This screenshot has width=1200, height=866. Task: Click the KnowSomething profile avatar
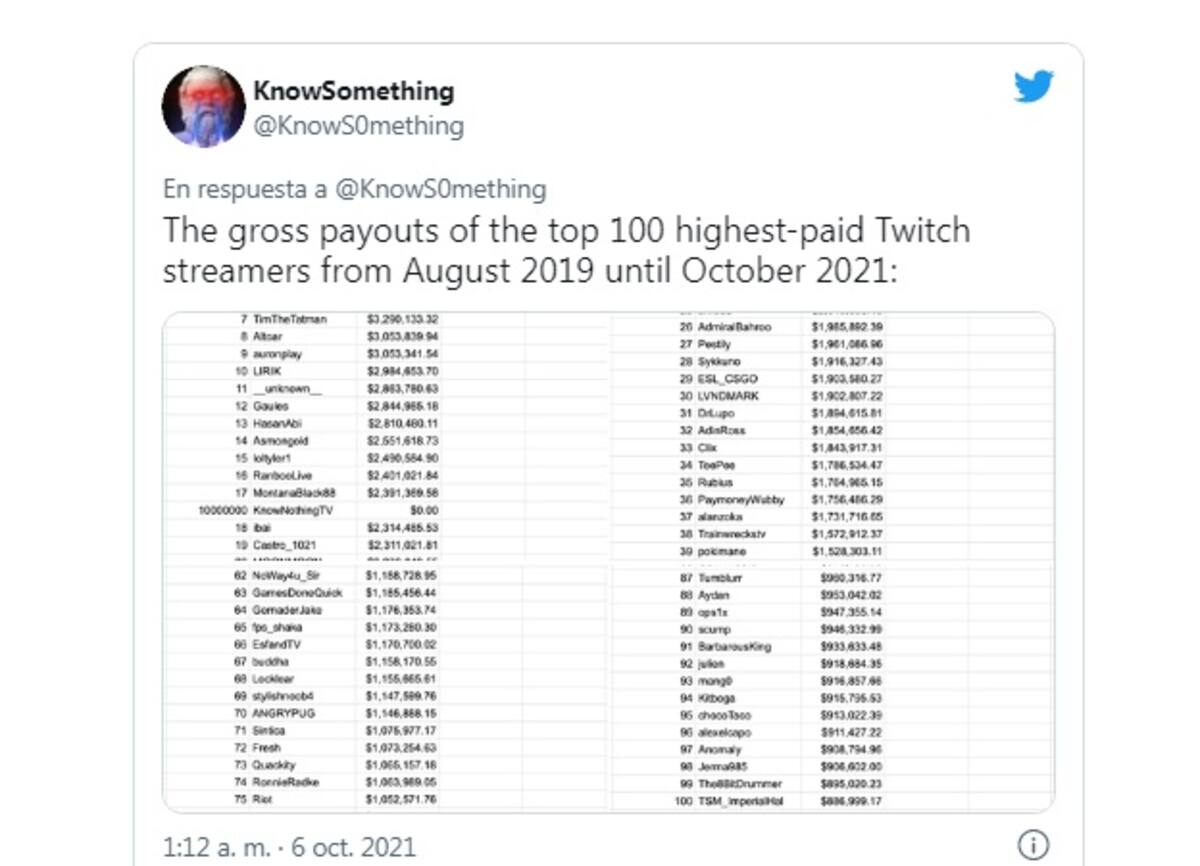[204, 107]
